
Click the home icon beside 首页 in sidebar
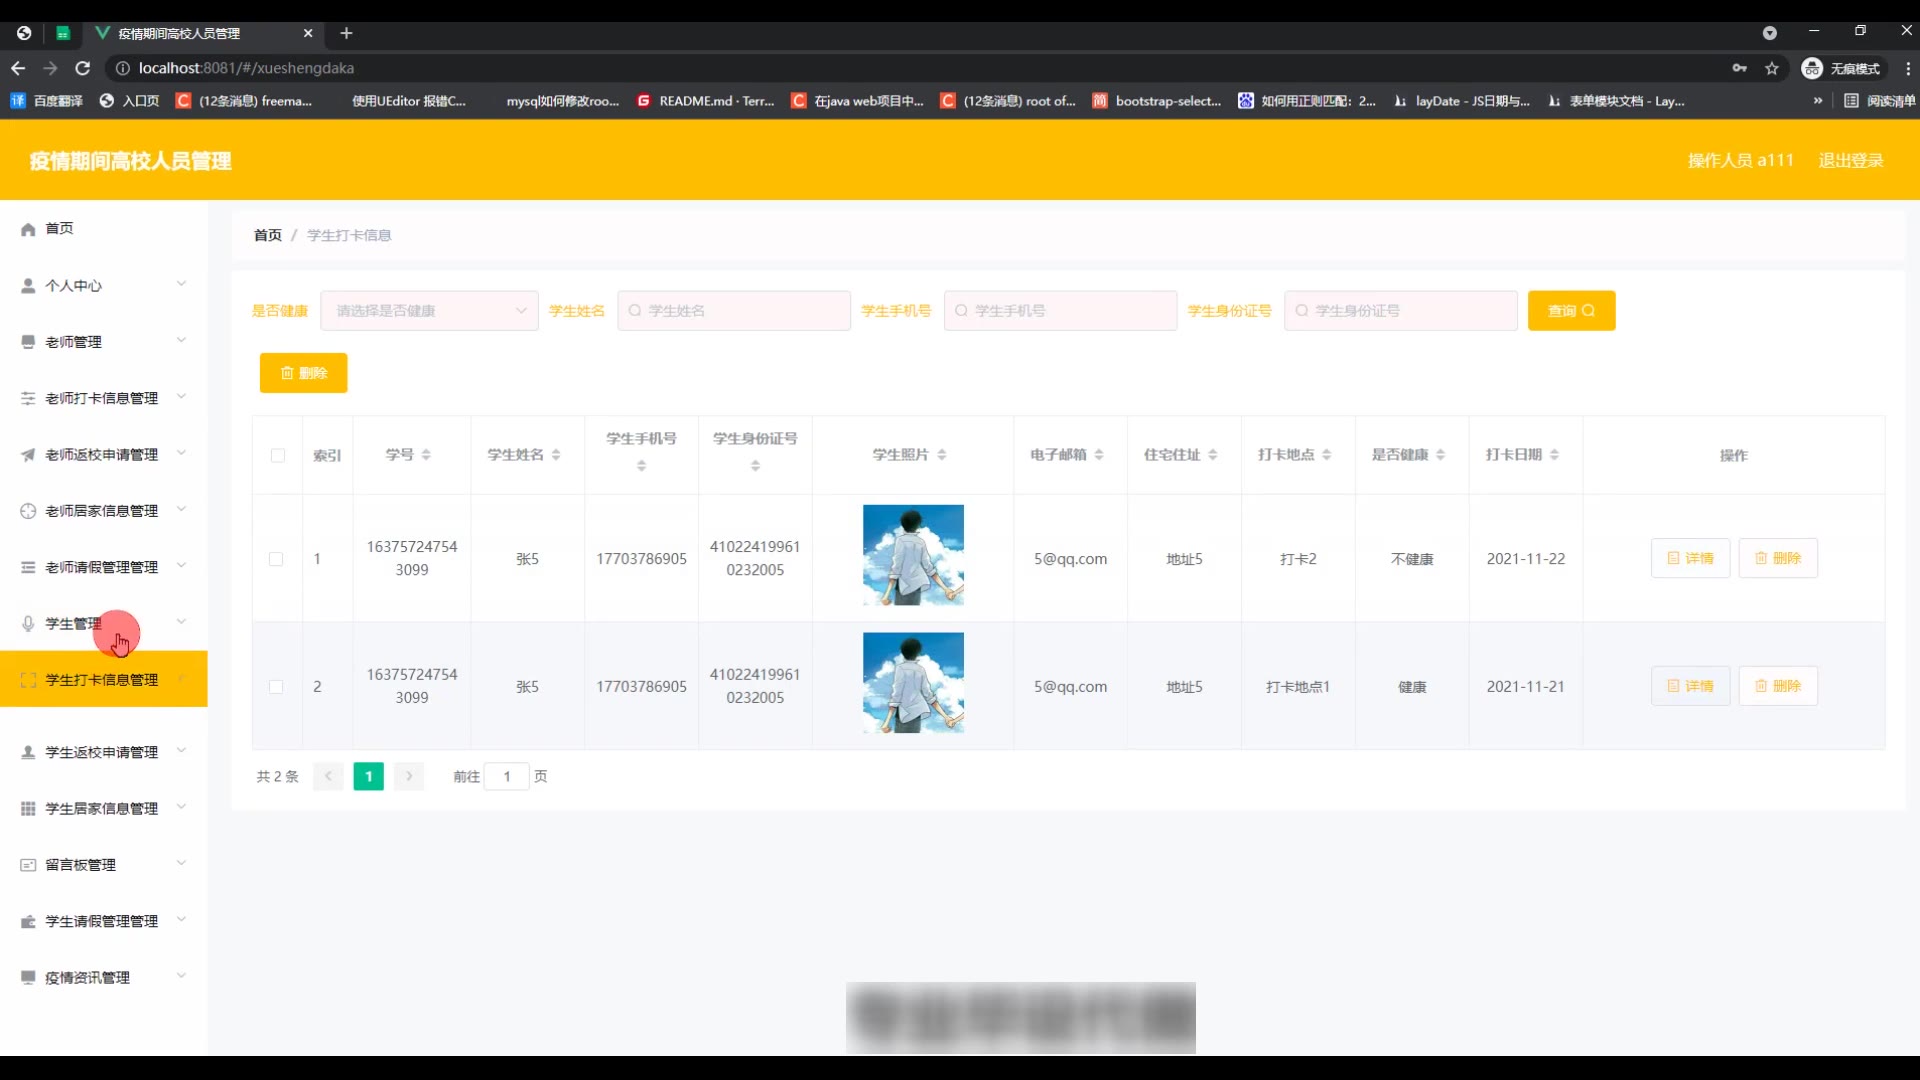click(x=28, y=229)
